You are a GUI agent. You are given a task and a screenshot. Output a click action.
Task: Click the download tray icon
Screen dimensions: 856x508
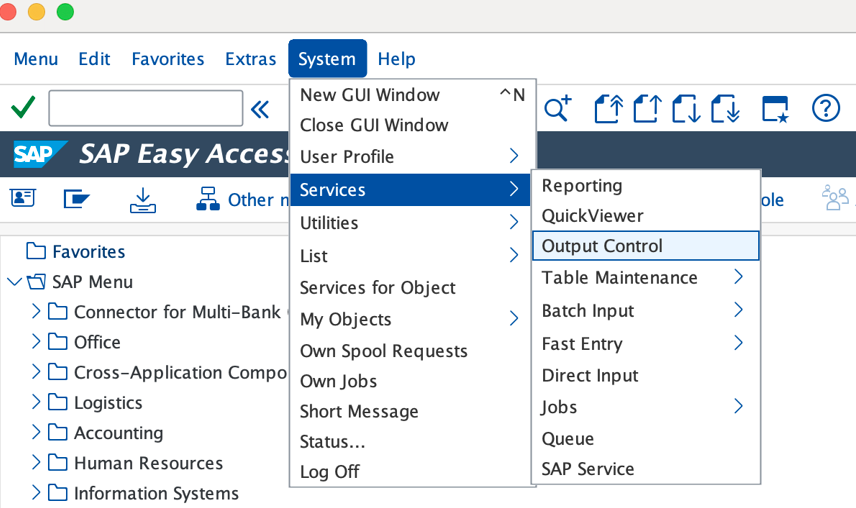(x=143, y=200)
